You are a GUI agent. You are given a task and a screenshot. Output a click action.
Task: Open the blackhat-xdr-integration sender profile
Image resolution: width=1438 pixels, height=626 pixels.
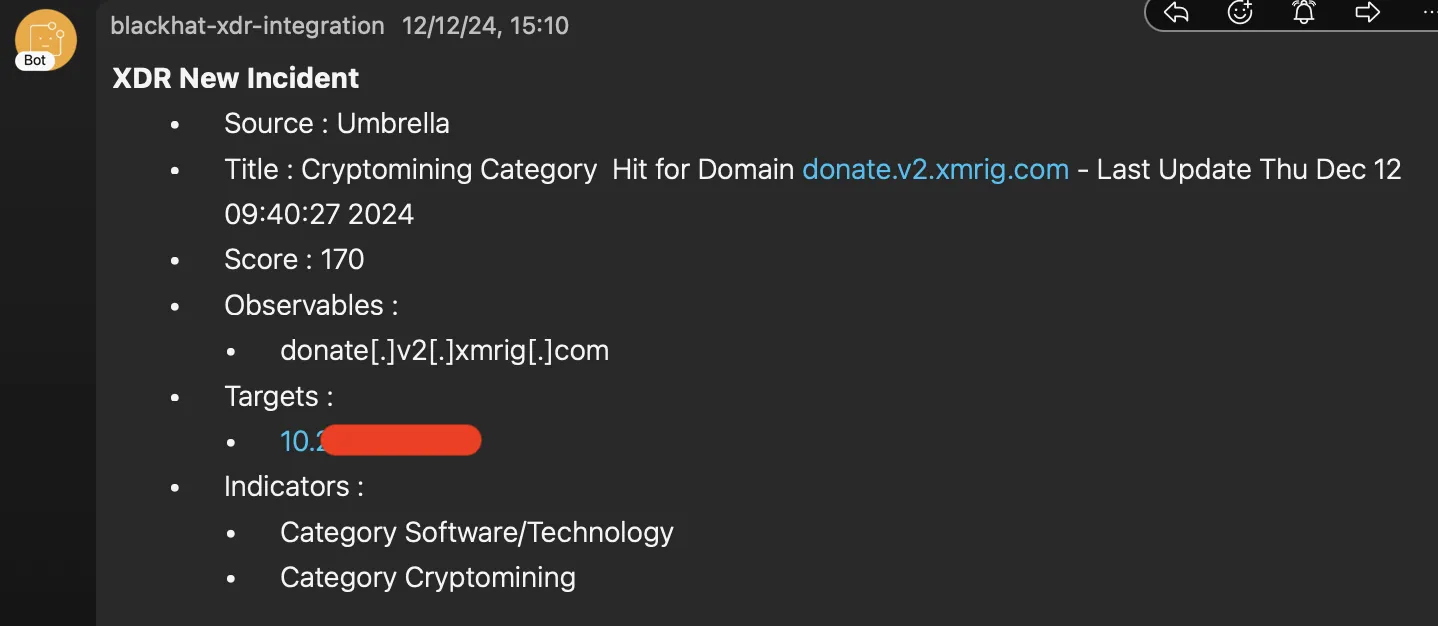pyautogui.click(x=247, y=26)
